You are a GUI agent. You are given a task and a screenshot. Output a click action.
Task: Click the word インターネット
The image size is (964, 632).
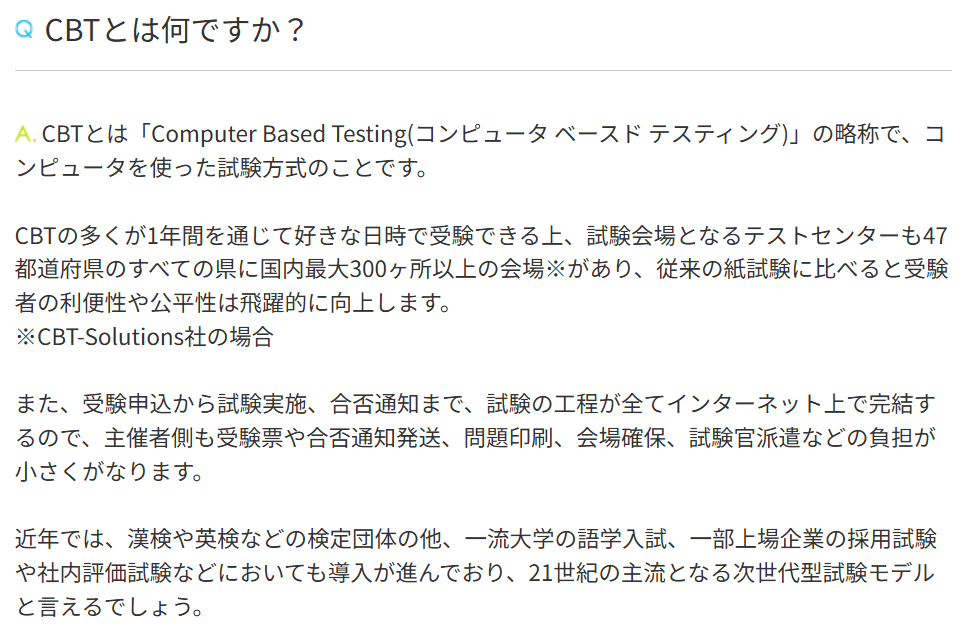(x=745, y=404)
